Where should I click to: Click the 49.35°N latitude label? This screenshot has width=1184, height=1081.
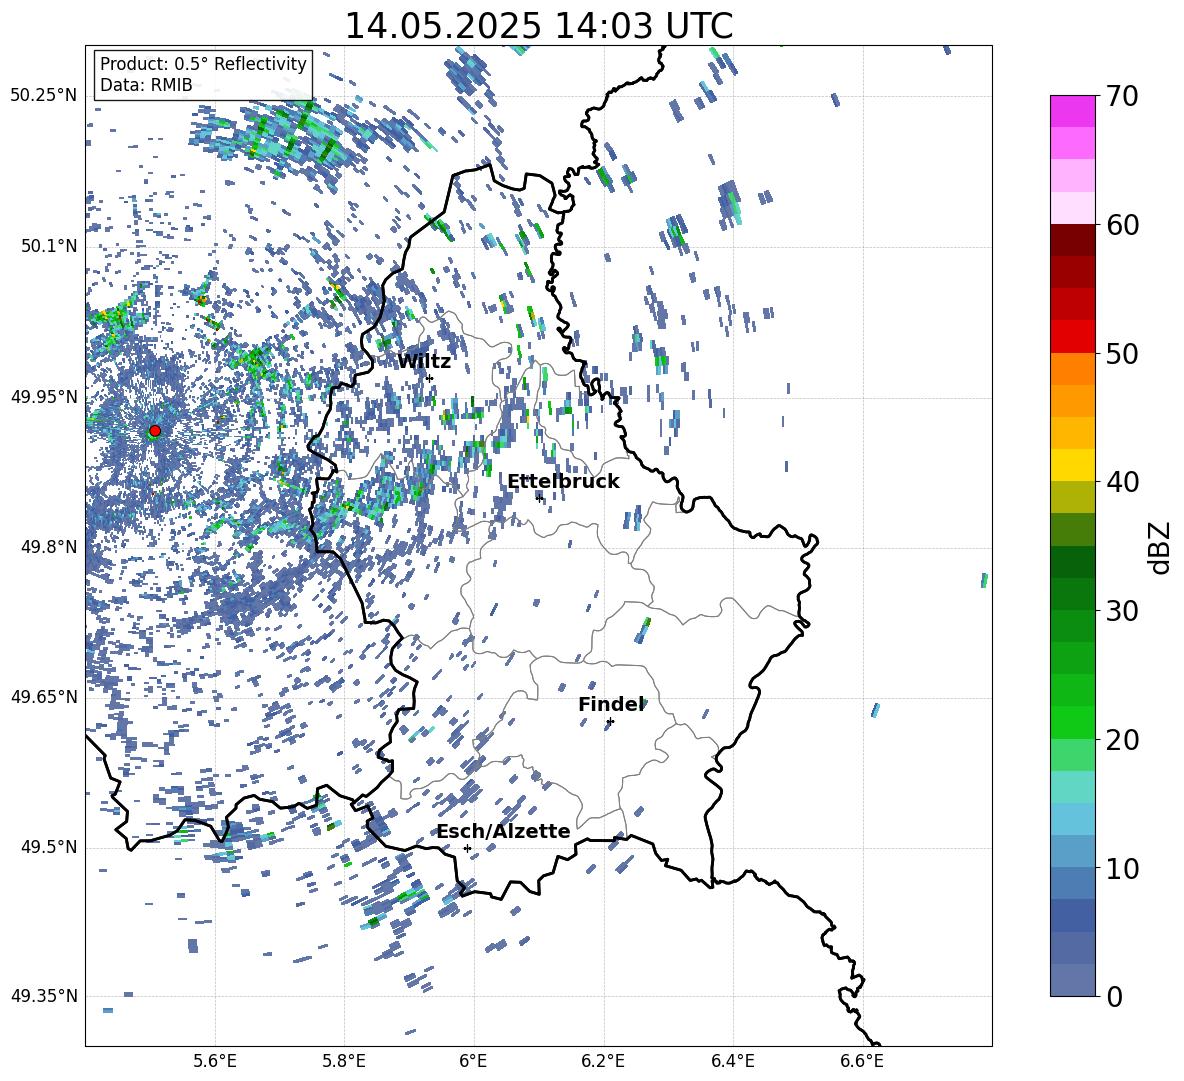44,996
